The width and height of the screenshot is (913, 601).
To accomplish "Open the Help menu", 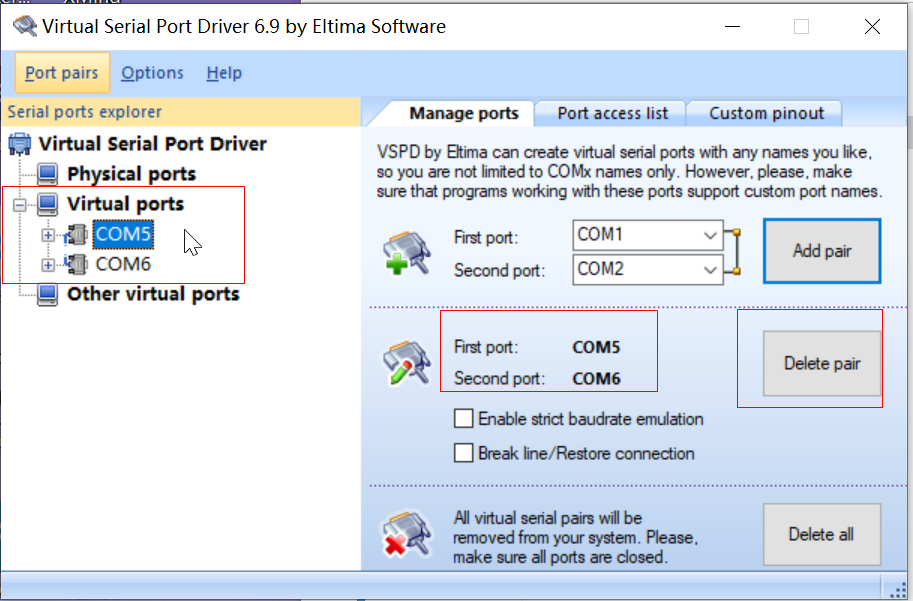I will tap(224, 73).
